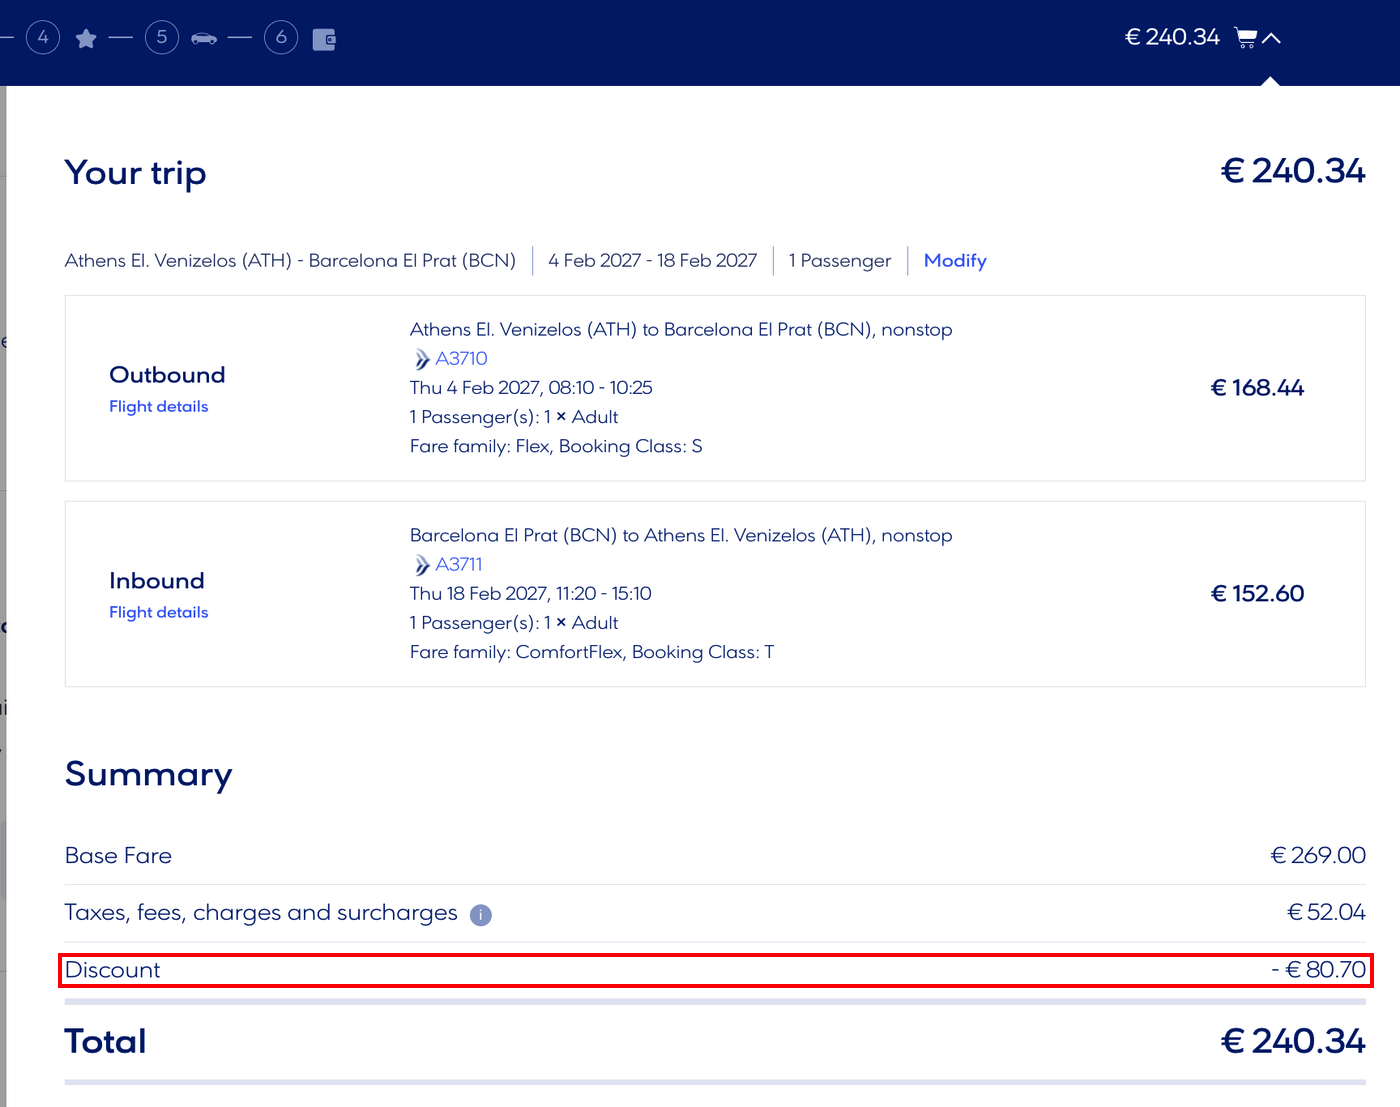Viewport: 1400px width, 1107px height.
Task: Click the airline logo next to A3711
Action: [x=422, y=565]
